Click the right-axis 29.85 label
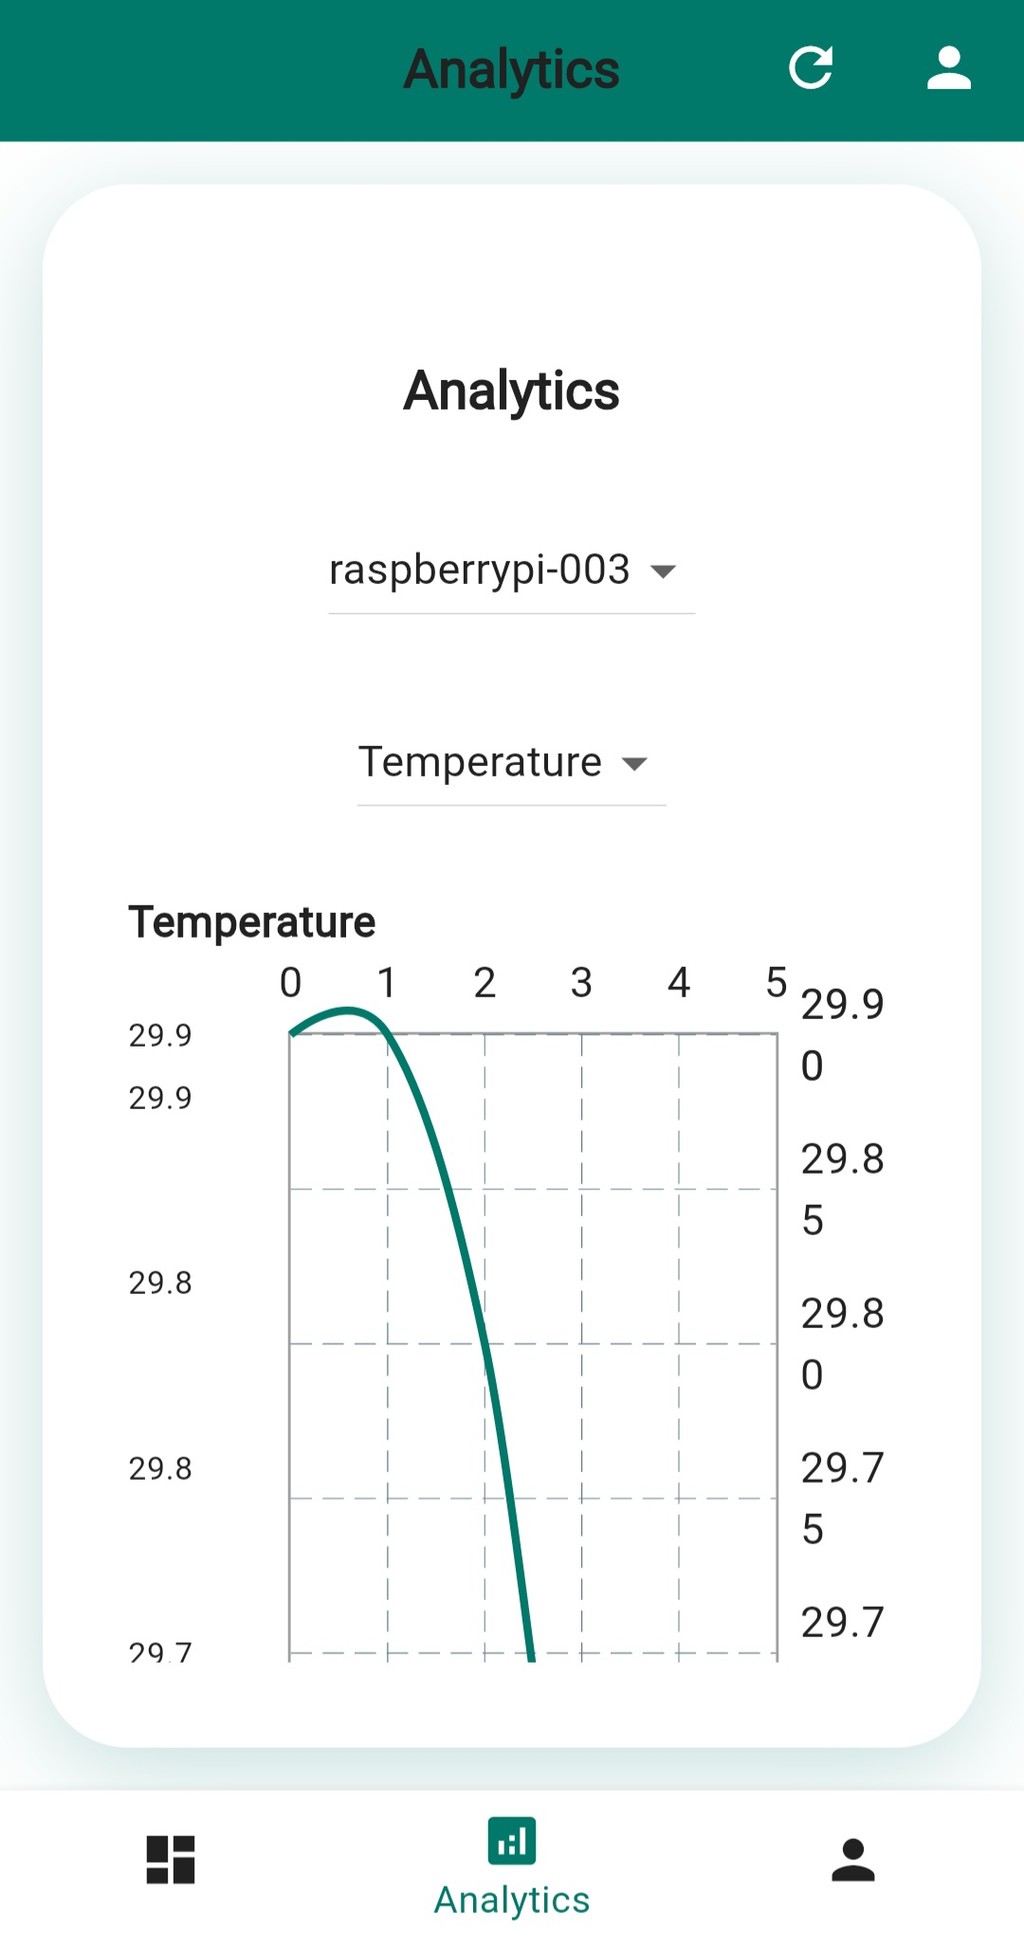This screenshot has height=1949, width=1024. coord(842,1189)
